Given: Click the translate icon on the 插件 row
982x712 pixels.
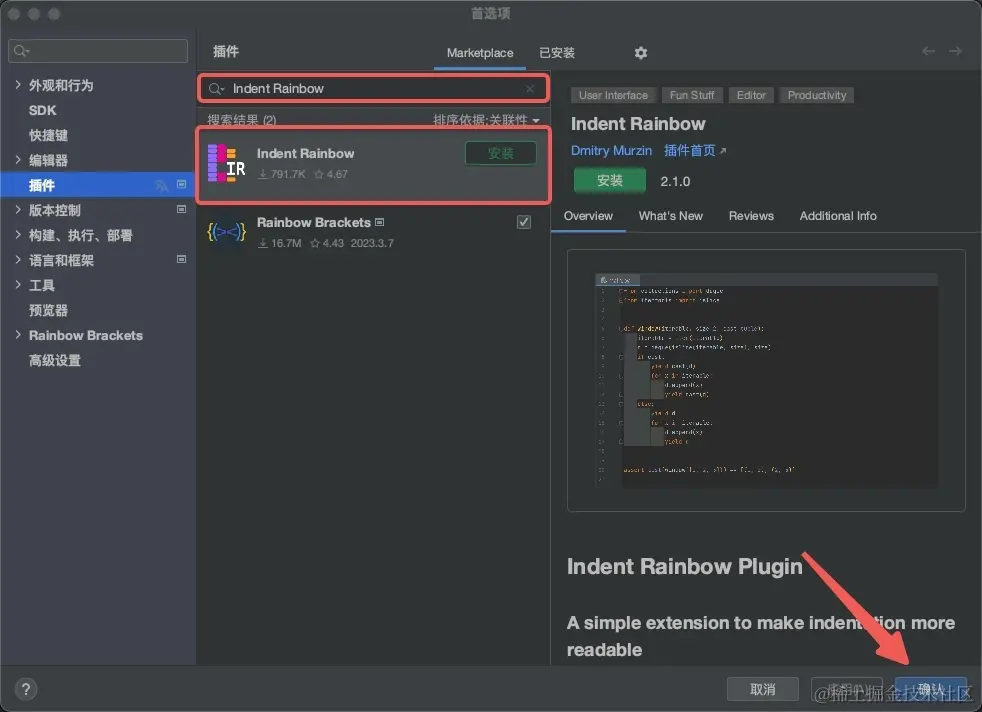Looking at the screenshot, I should [162, 185].
